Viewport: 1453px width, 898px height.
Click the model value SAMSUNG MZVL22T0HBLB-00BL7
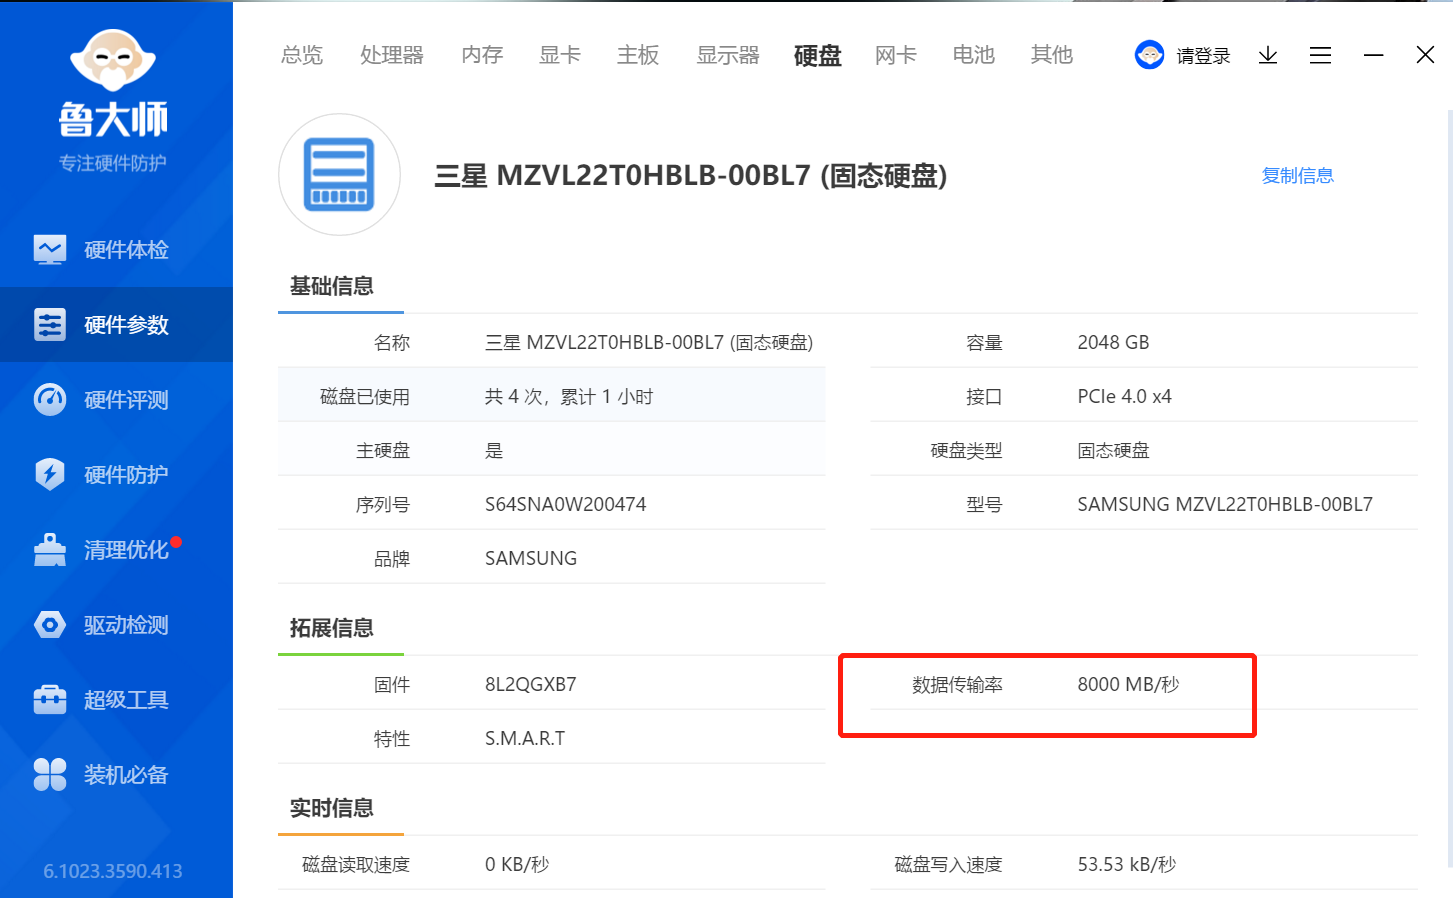pyautogui.click(x=1225, y=505)
